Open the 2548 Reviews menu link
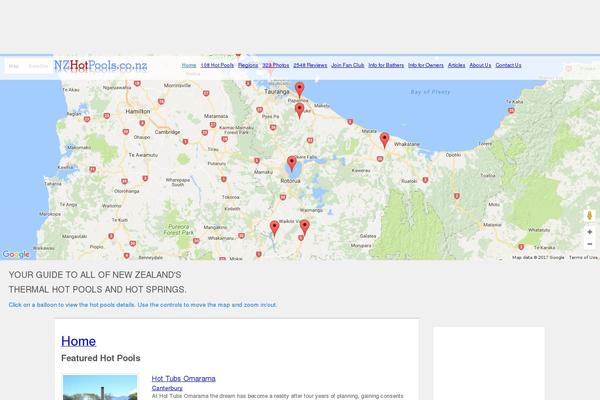Screen dimensions: 600x400 pos(310,65)
